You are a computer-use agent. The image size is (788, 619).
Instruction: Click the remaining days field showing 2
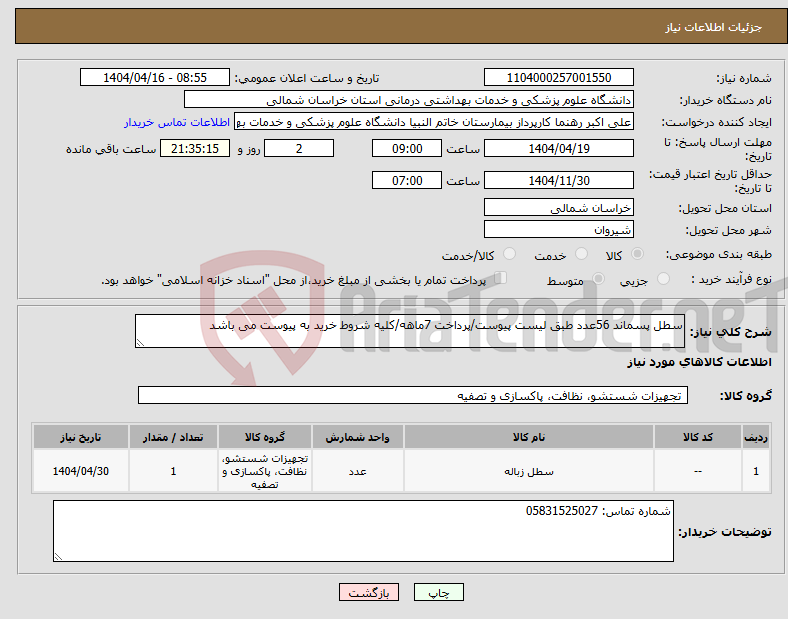point(299,149)
